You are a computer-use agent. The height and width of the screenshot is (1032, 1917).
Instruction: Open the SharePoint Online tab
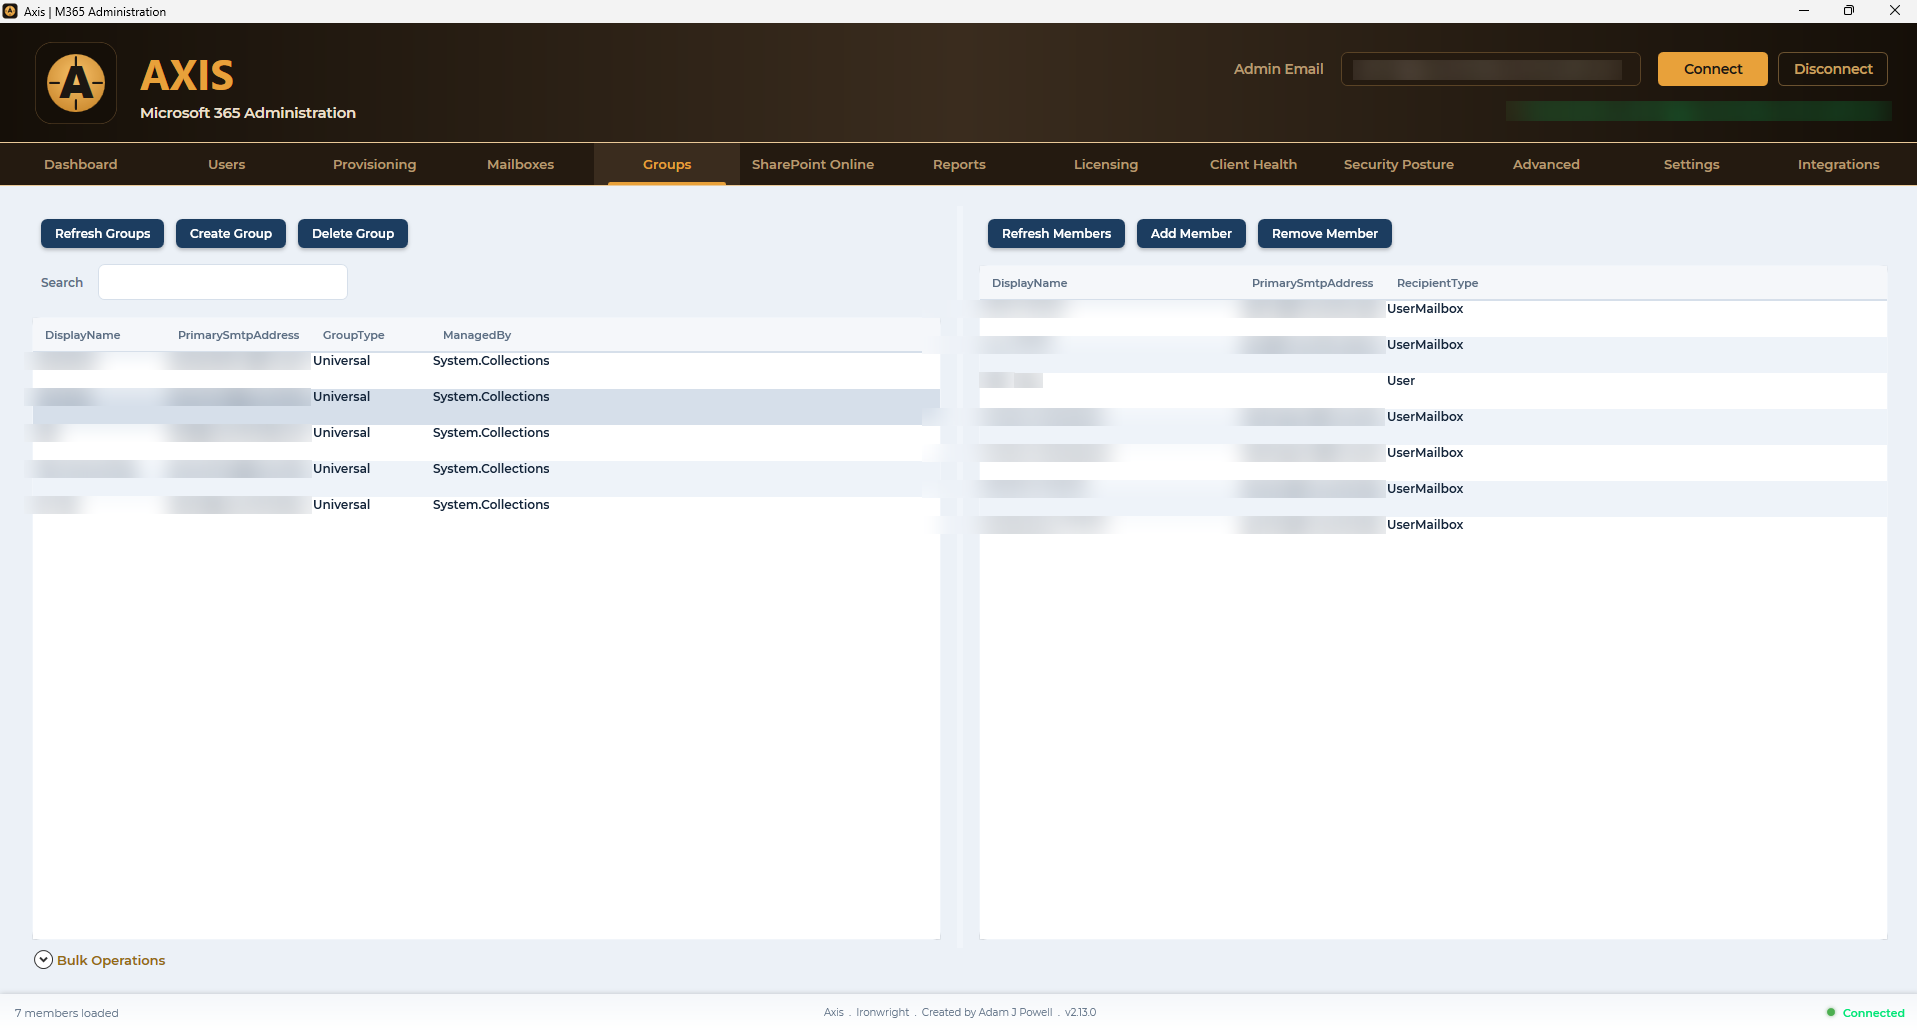point(813,164)
